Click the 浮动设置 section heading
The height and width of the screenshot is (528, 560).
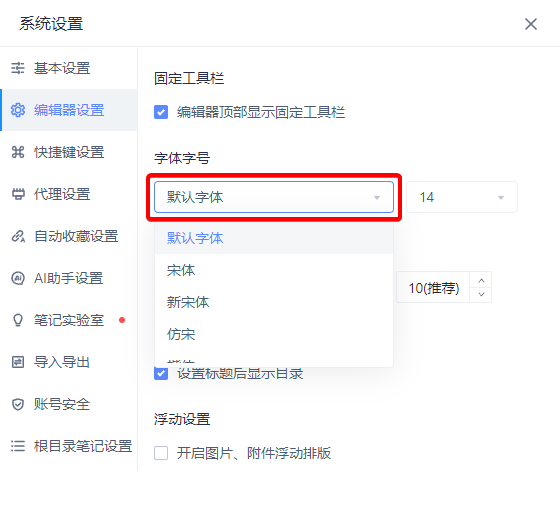coord(182,419)
